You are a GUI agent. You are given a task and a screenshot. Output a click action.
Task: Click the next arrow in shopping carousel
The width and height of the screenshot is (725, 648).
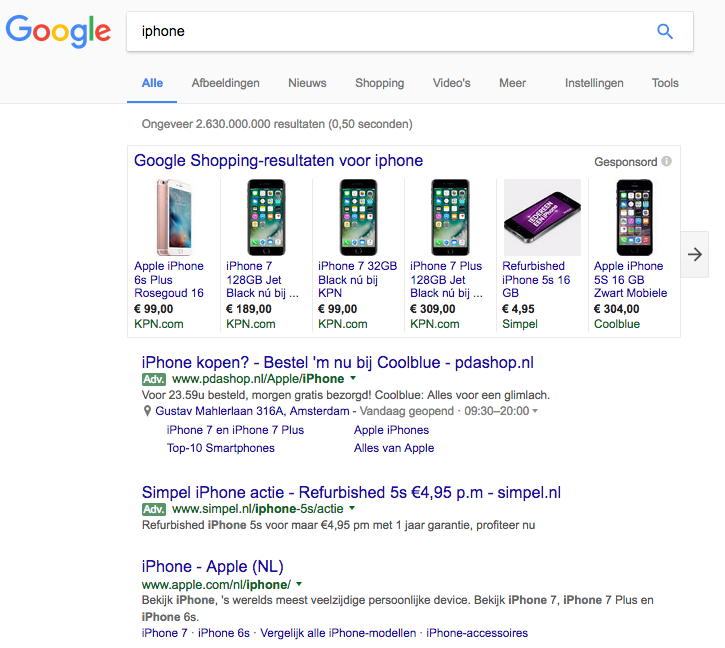[694, 254]
